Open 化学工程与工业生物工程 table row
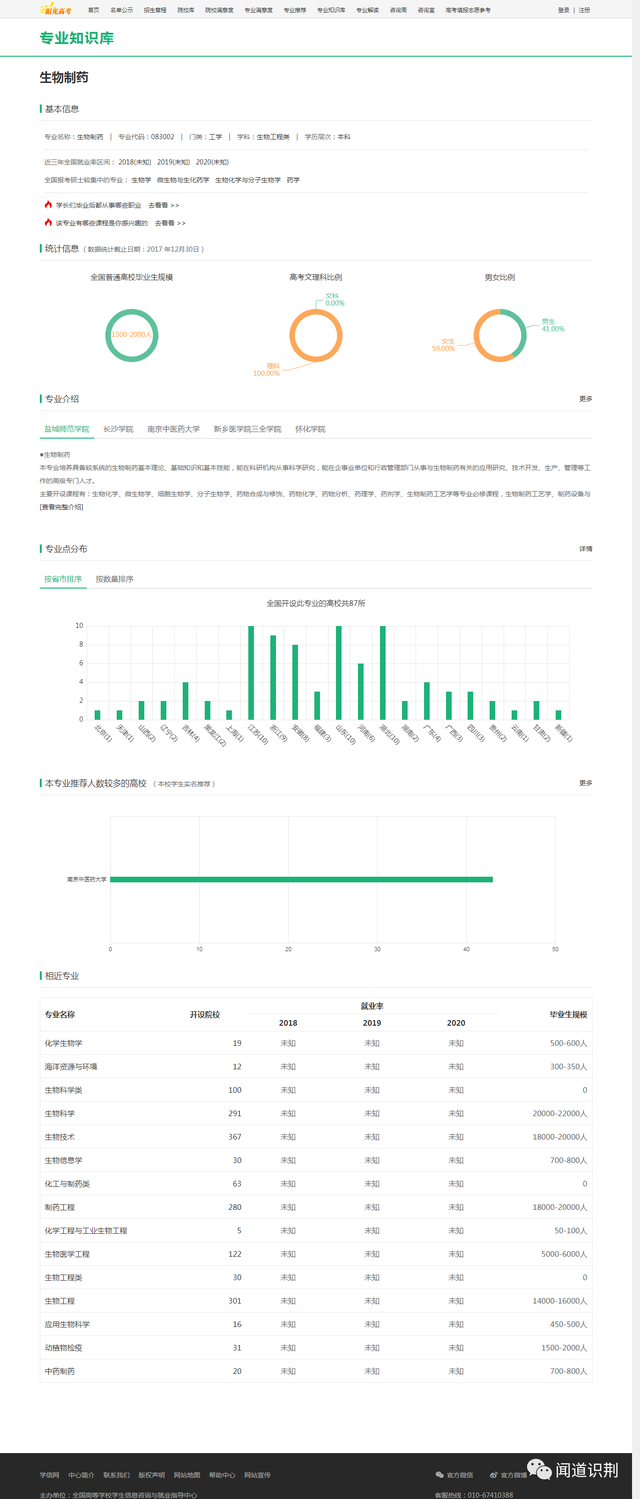 [x=316, y=1231]
